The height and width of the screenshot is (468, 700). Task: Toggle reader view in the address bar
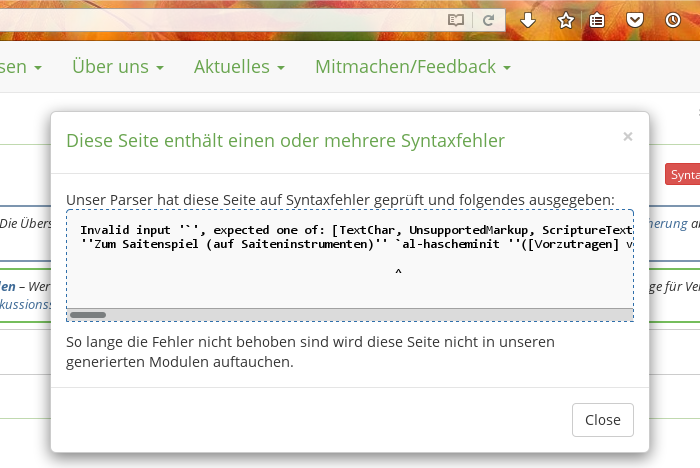[456, 20]
